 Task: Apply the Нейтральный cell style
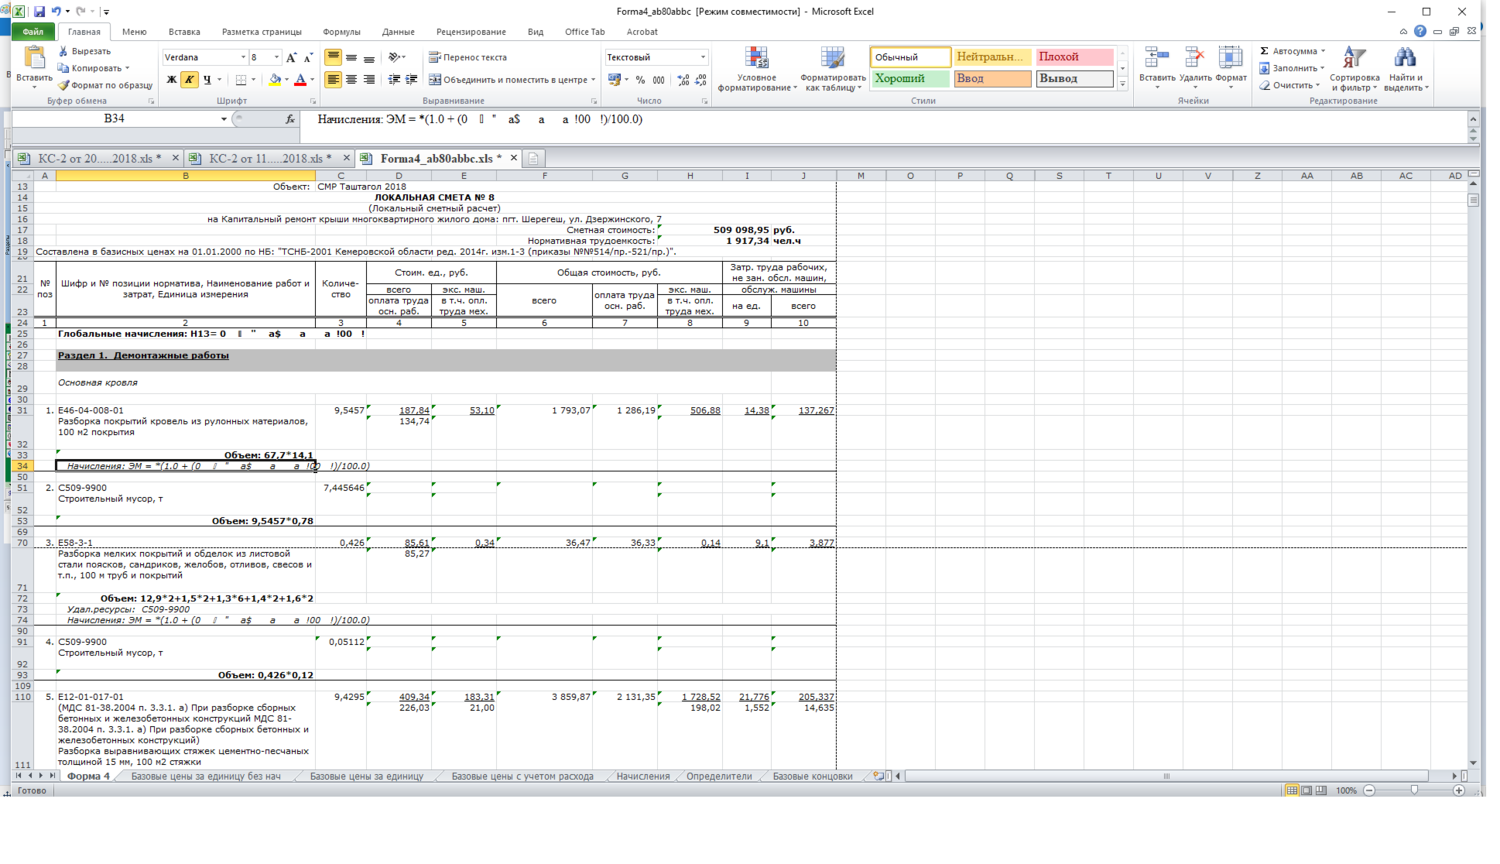992,57
